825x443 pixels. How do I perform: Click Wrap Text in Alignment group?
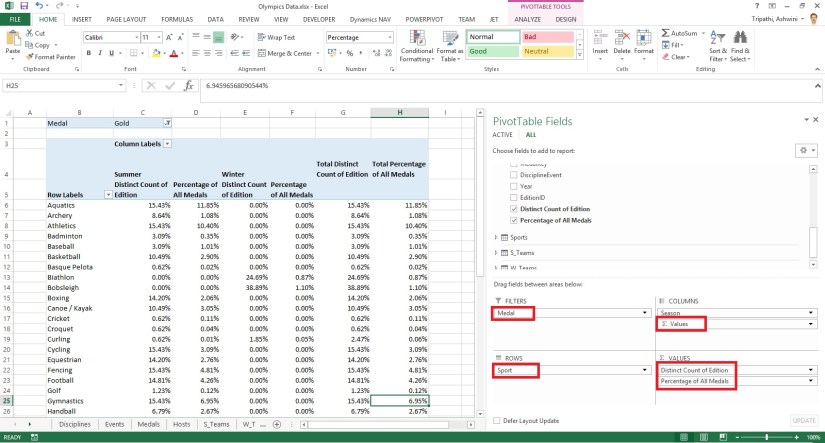pos(276,37)
